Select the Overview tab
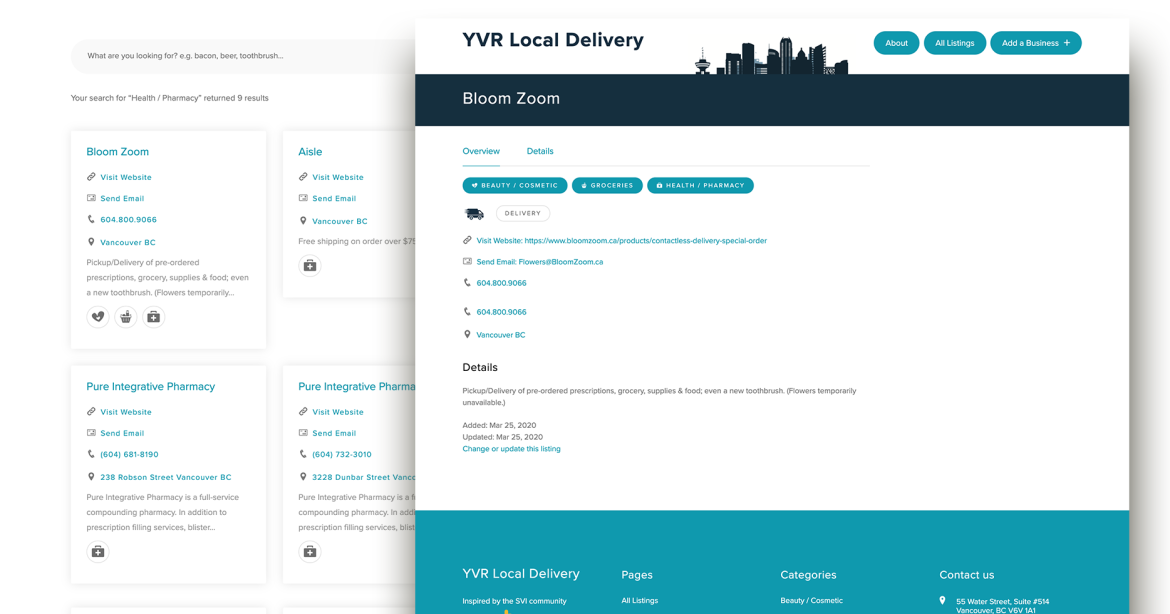 (481, 152)
